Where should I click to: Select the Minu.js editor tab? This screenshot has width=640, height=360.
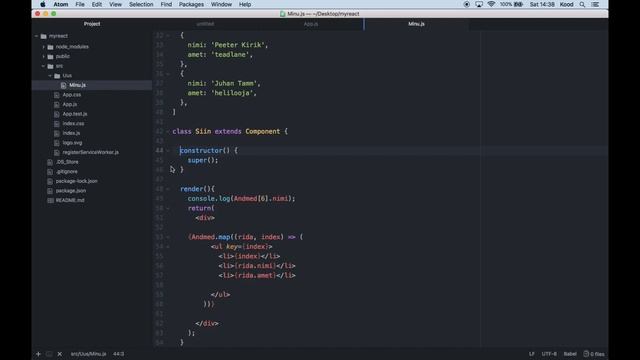tap(416, 24)
